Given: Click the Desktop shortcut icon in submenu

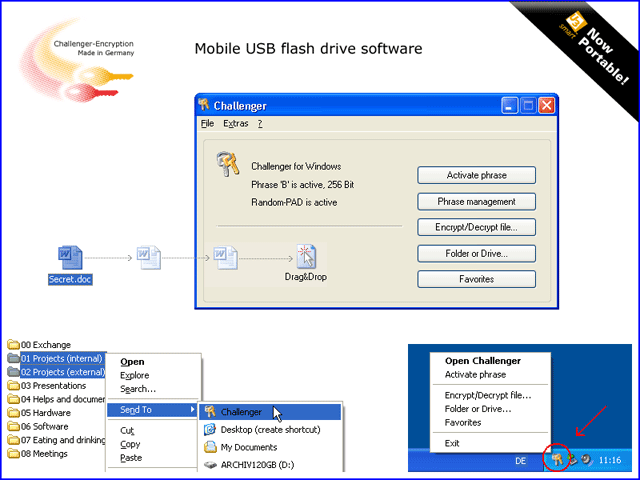Looking at the screenshot, I should coord(210,429).
